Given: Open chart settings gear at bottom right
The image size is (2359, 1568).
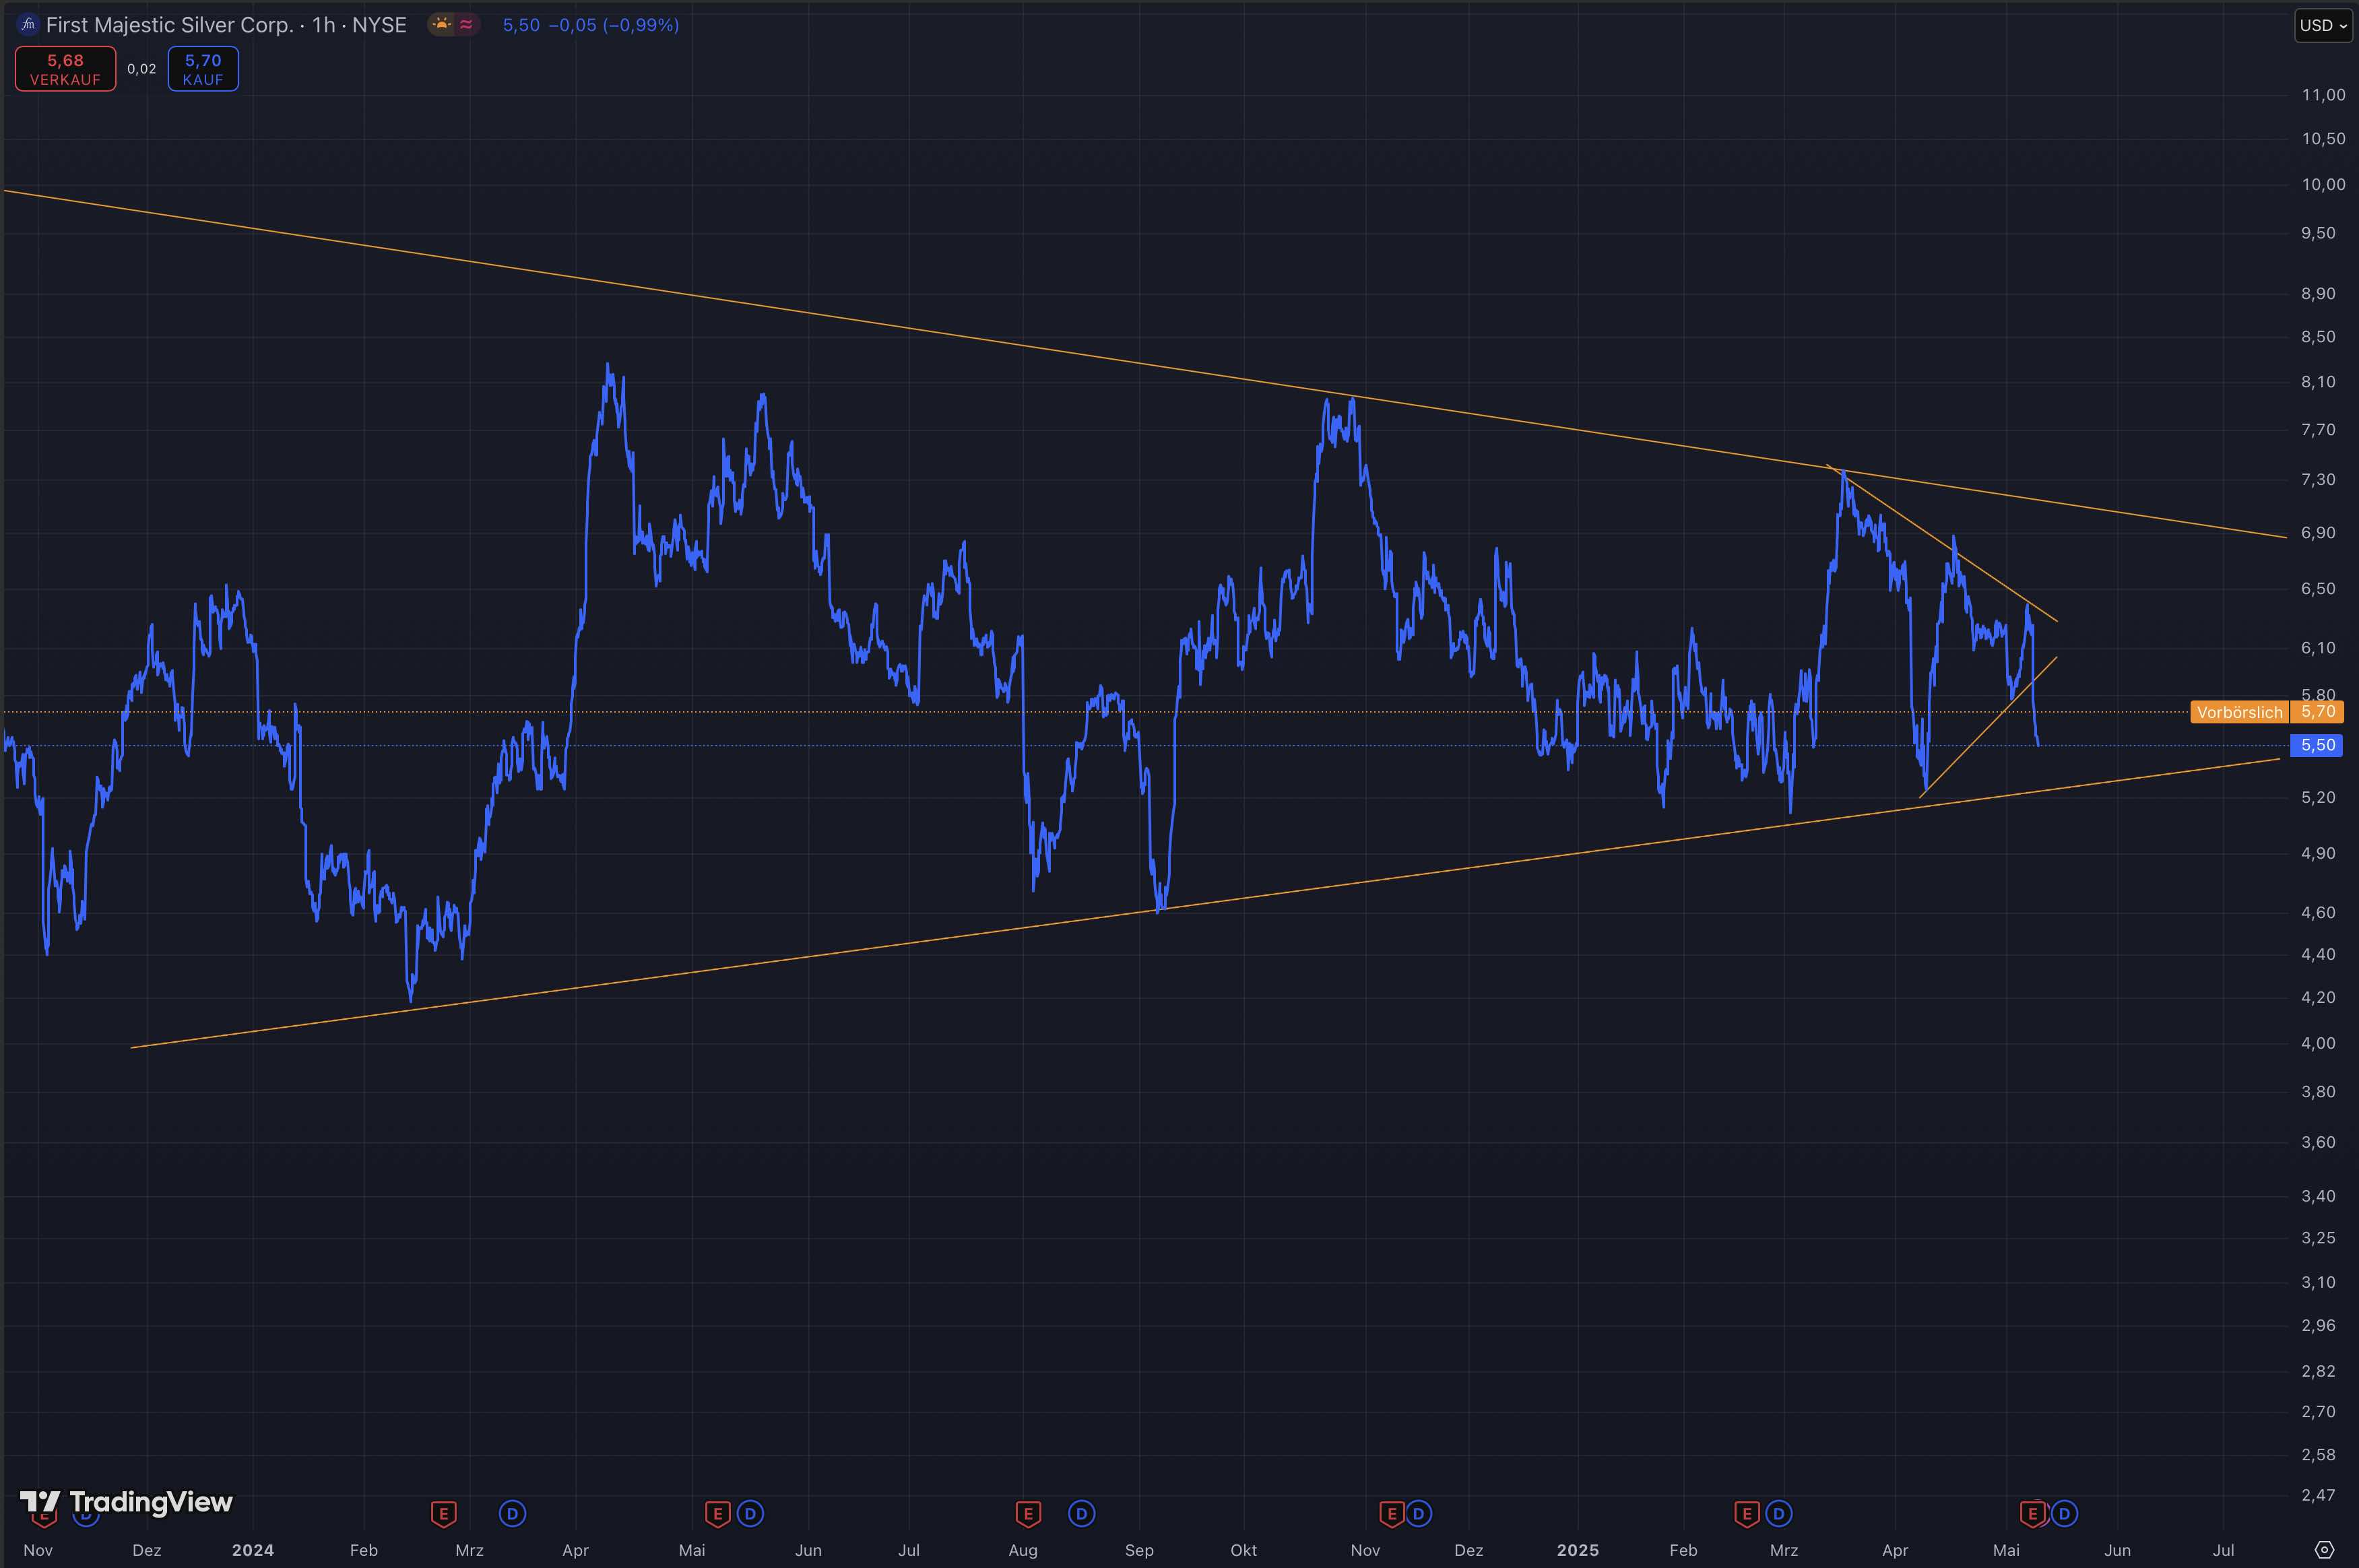Looking at the screenshot, I should pos(2324,1550).
